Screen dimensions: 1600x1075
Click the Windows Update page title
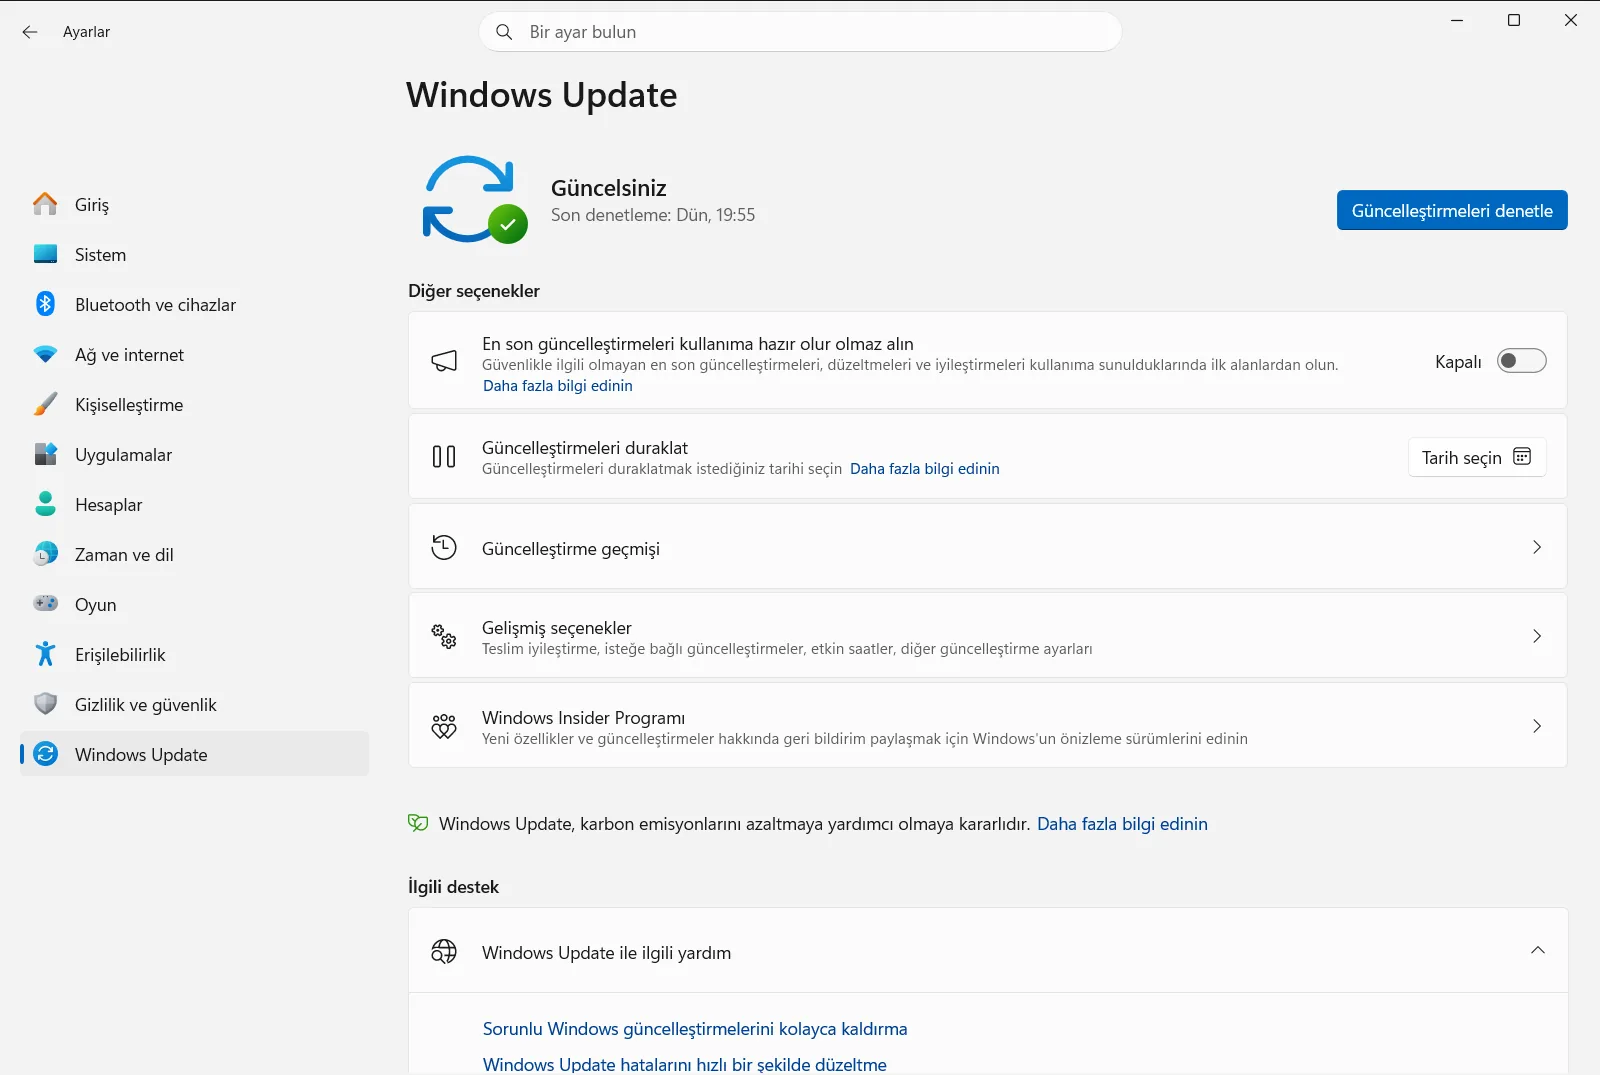pos(542,95)
